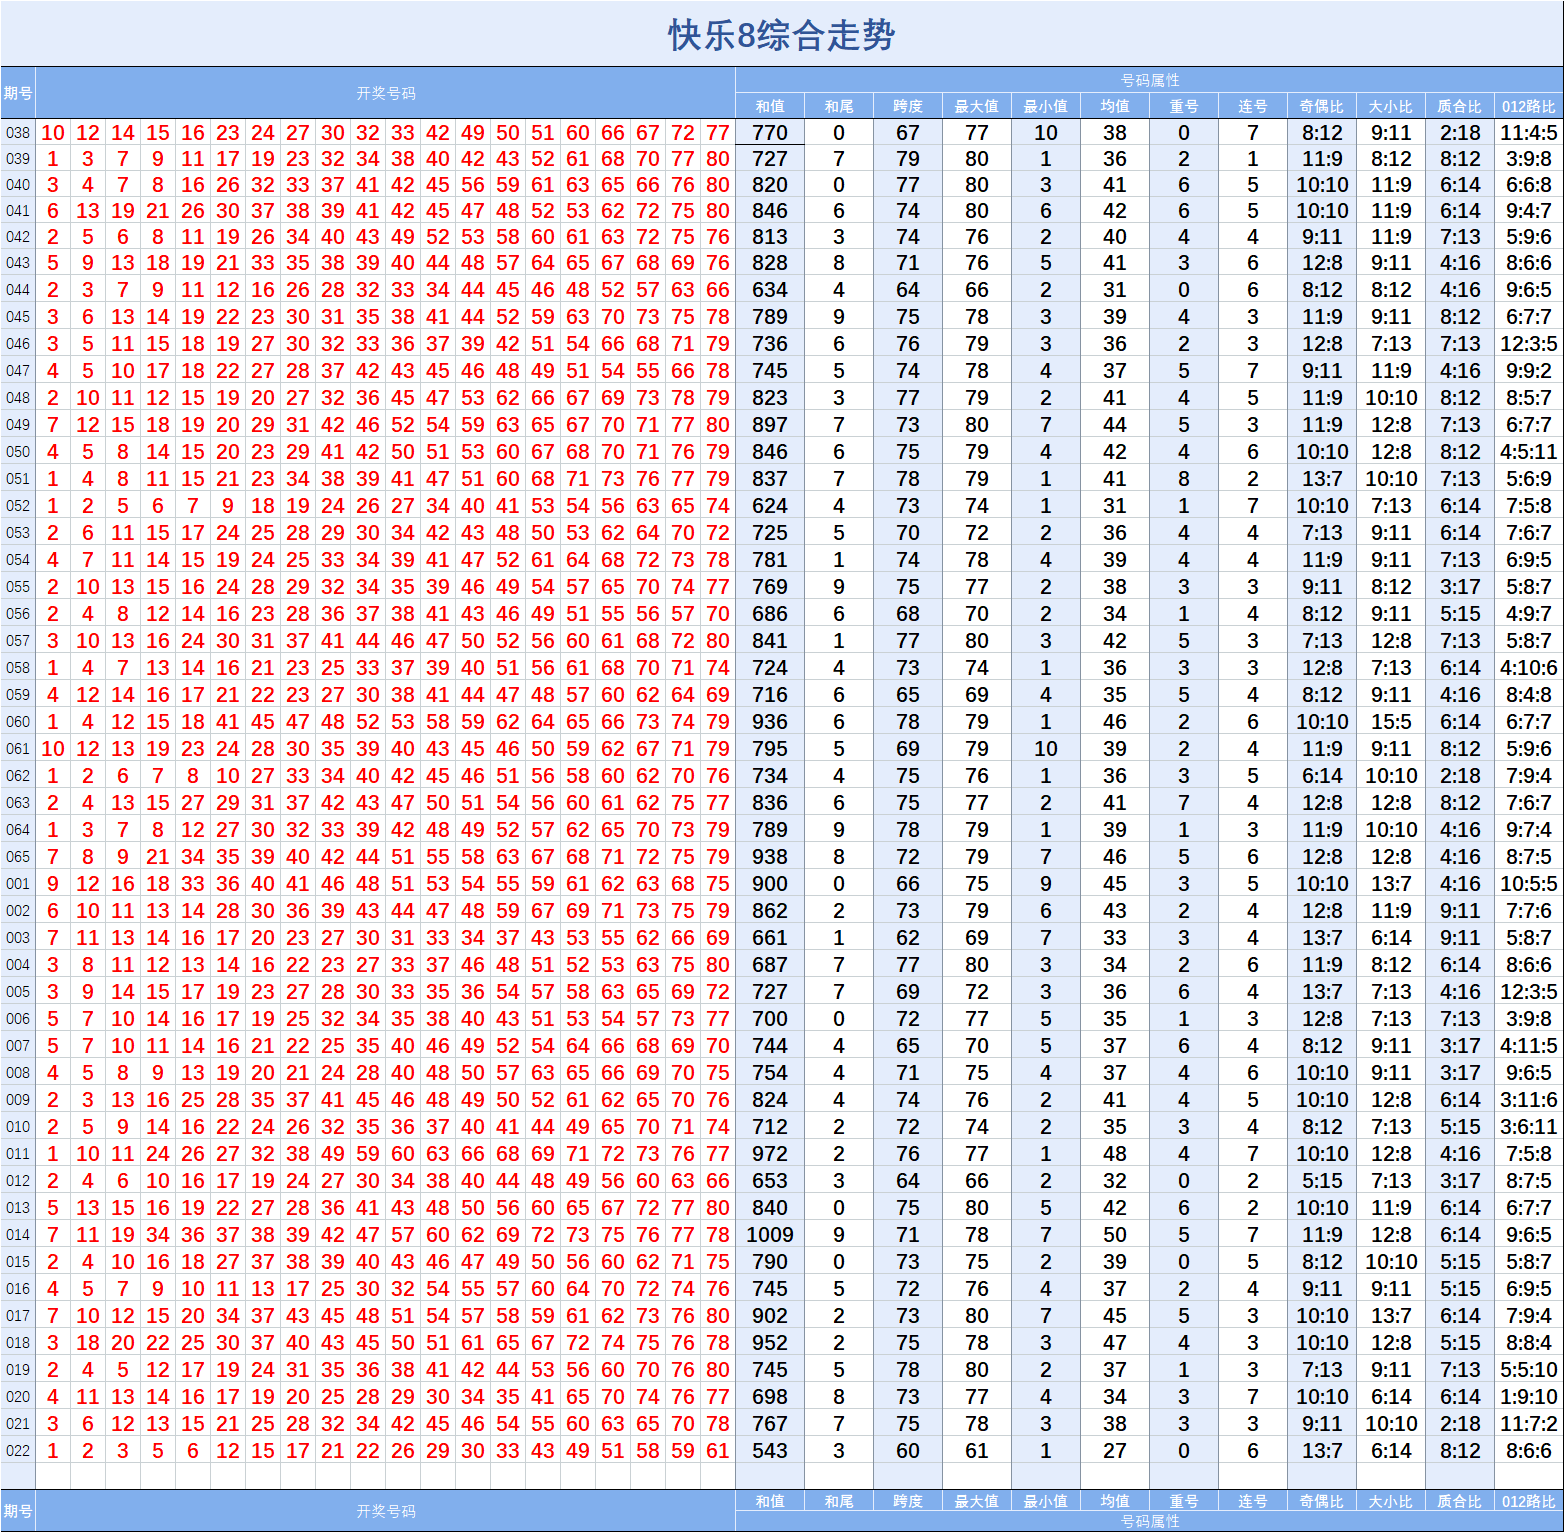Click period number 052
1564x1532 pixels.
(x=18, y=506)
